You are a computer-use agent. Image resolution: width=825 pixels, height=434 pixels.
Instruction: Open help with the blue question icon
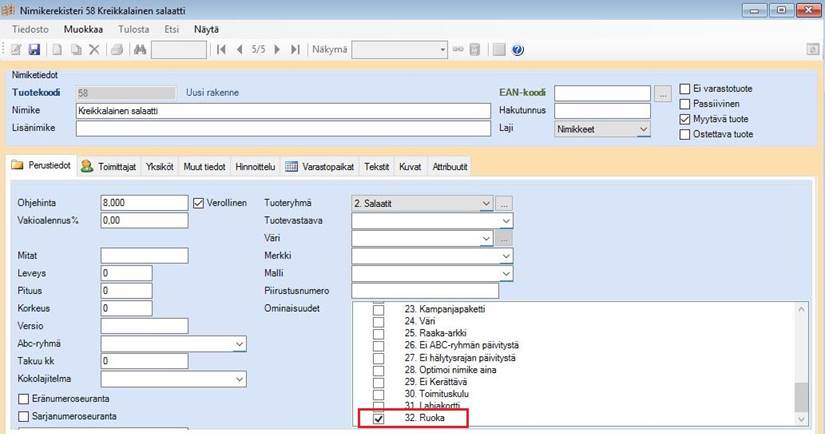[517, 49]
